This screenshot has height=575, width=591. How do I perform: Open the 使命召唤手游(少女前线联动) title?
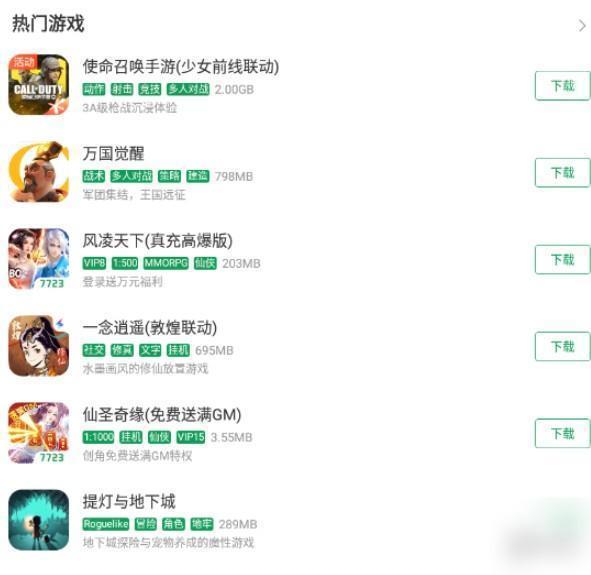[x=181, y=66]
